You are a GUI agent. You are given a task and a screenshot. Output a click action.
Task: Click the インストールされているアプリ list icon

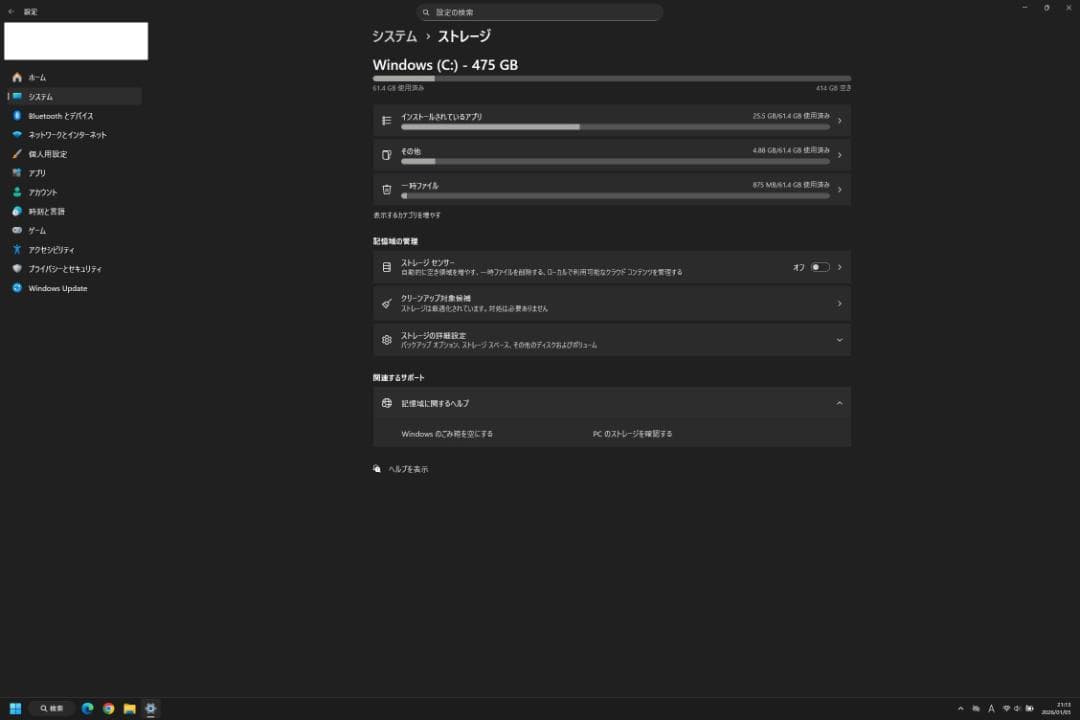click(x=386, y=121)
